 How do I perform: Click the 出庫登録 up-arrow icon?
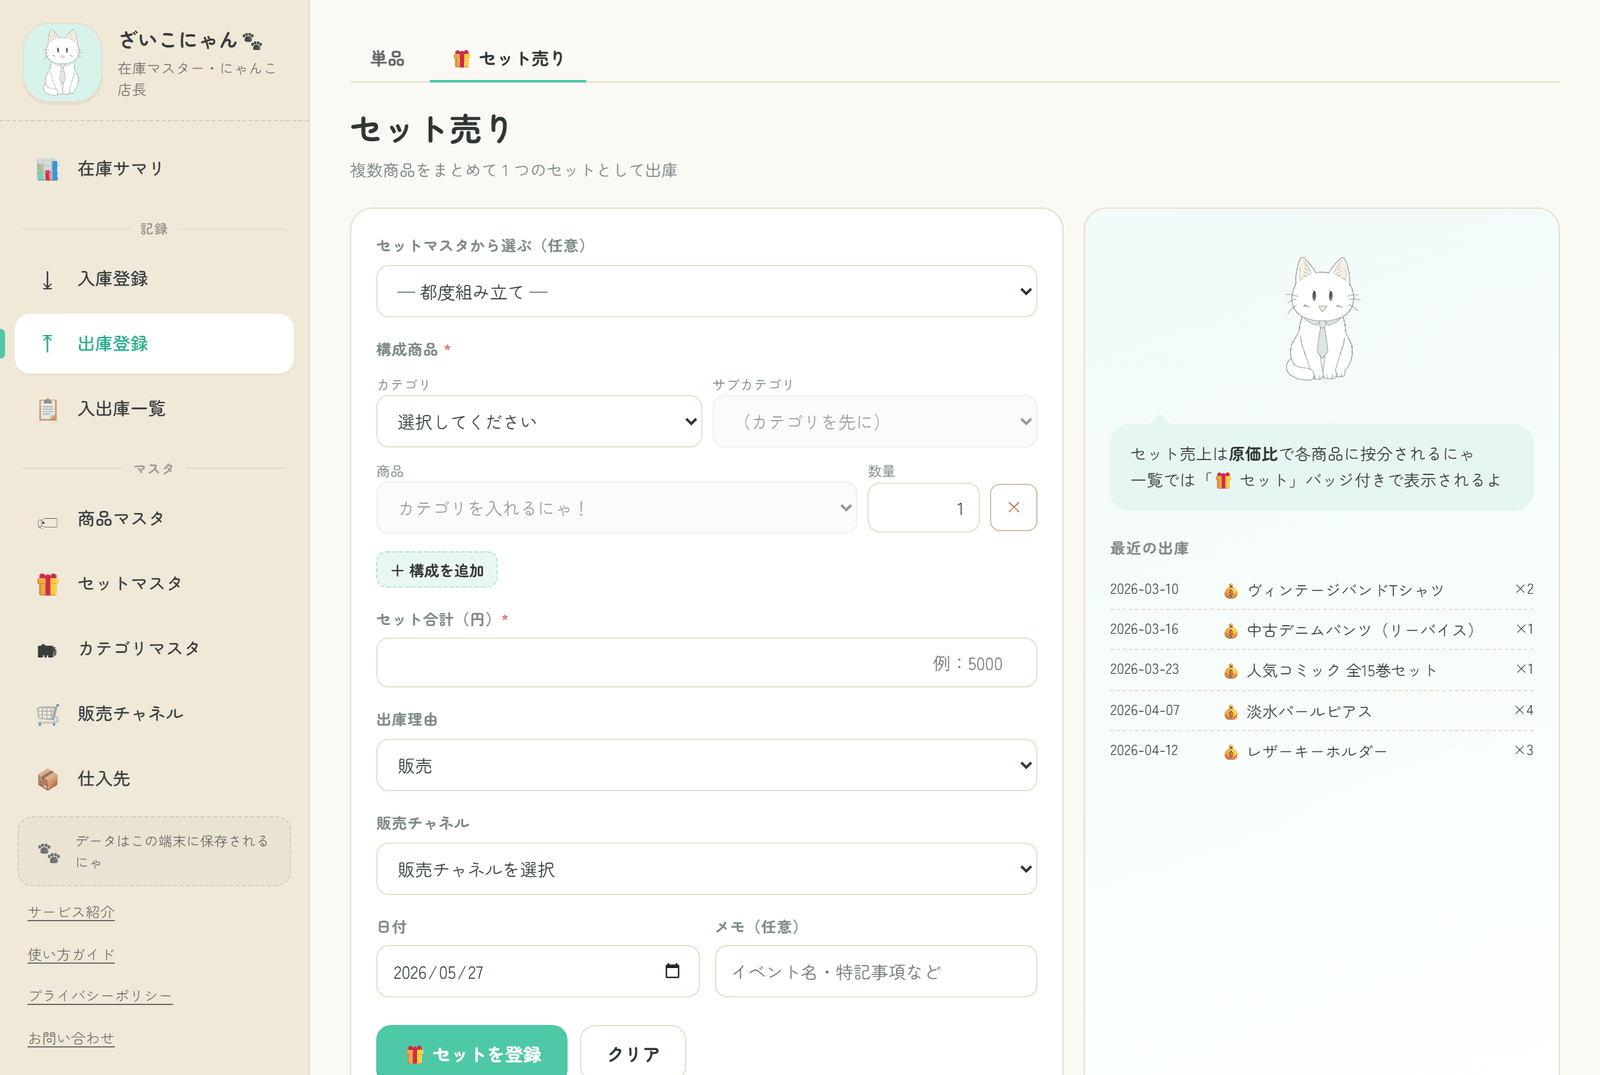coord(47,344)
